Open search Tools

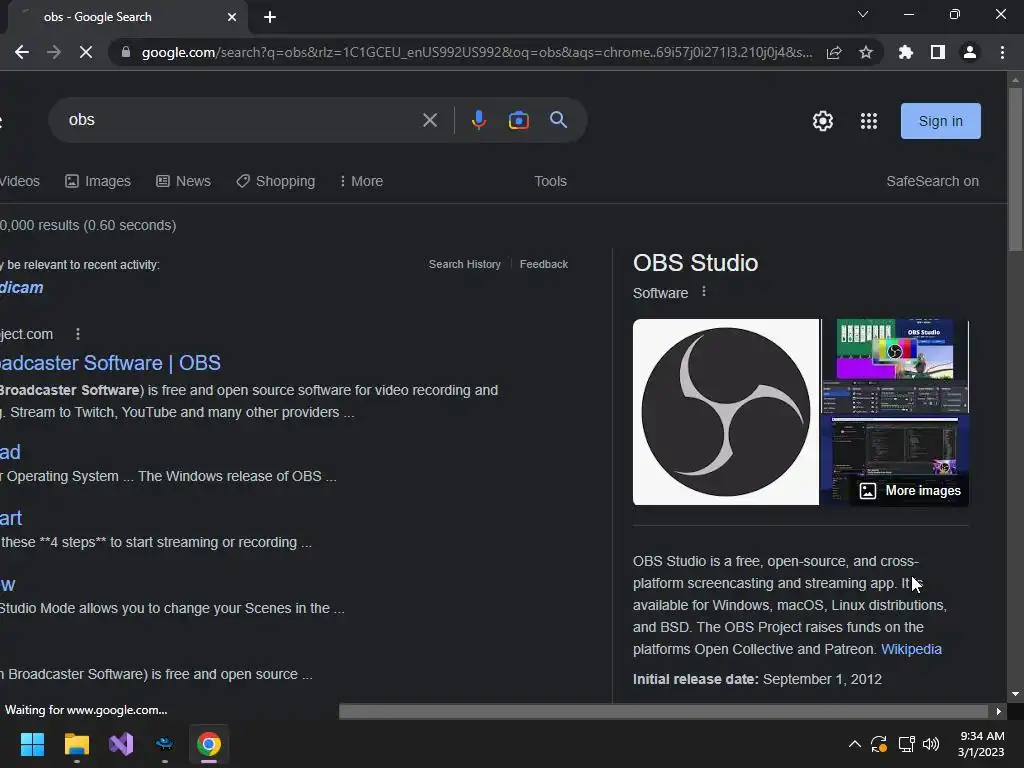tap(551, 182)
